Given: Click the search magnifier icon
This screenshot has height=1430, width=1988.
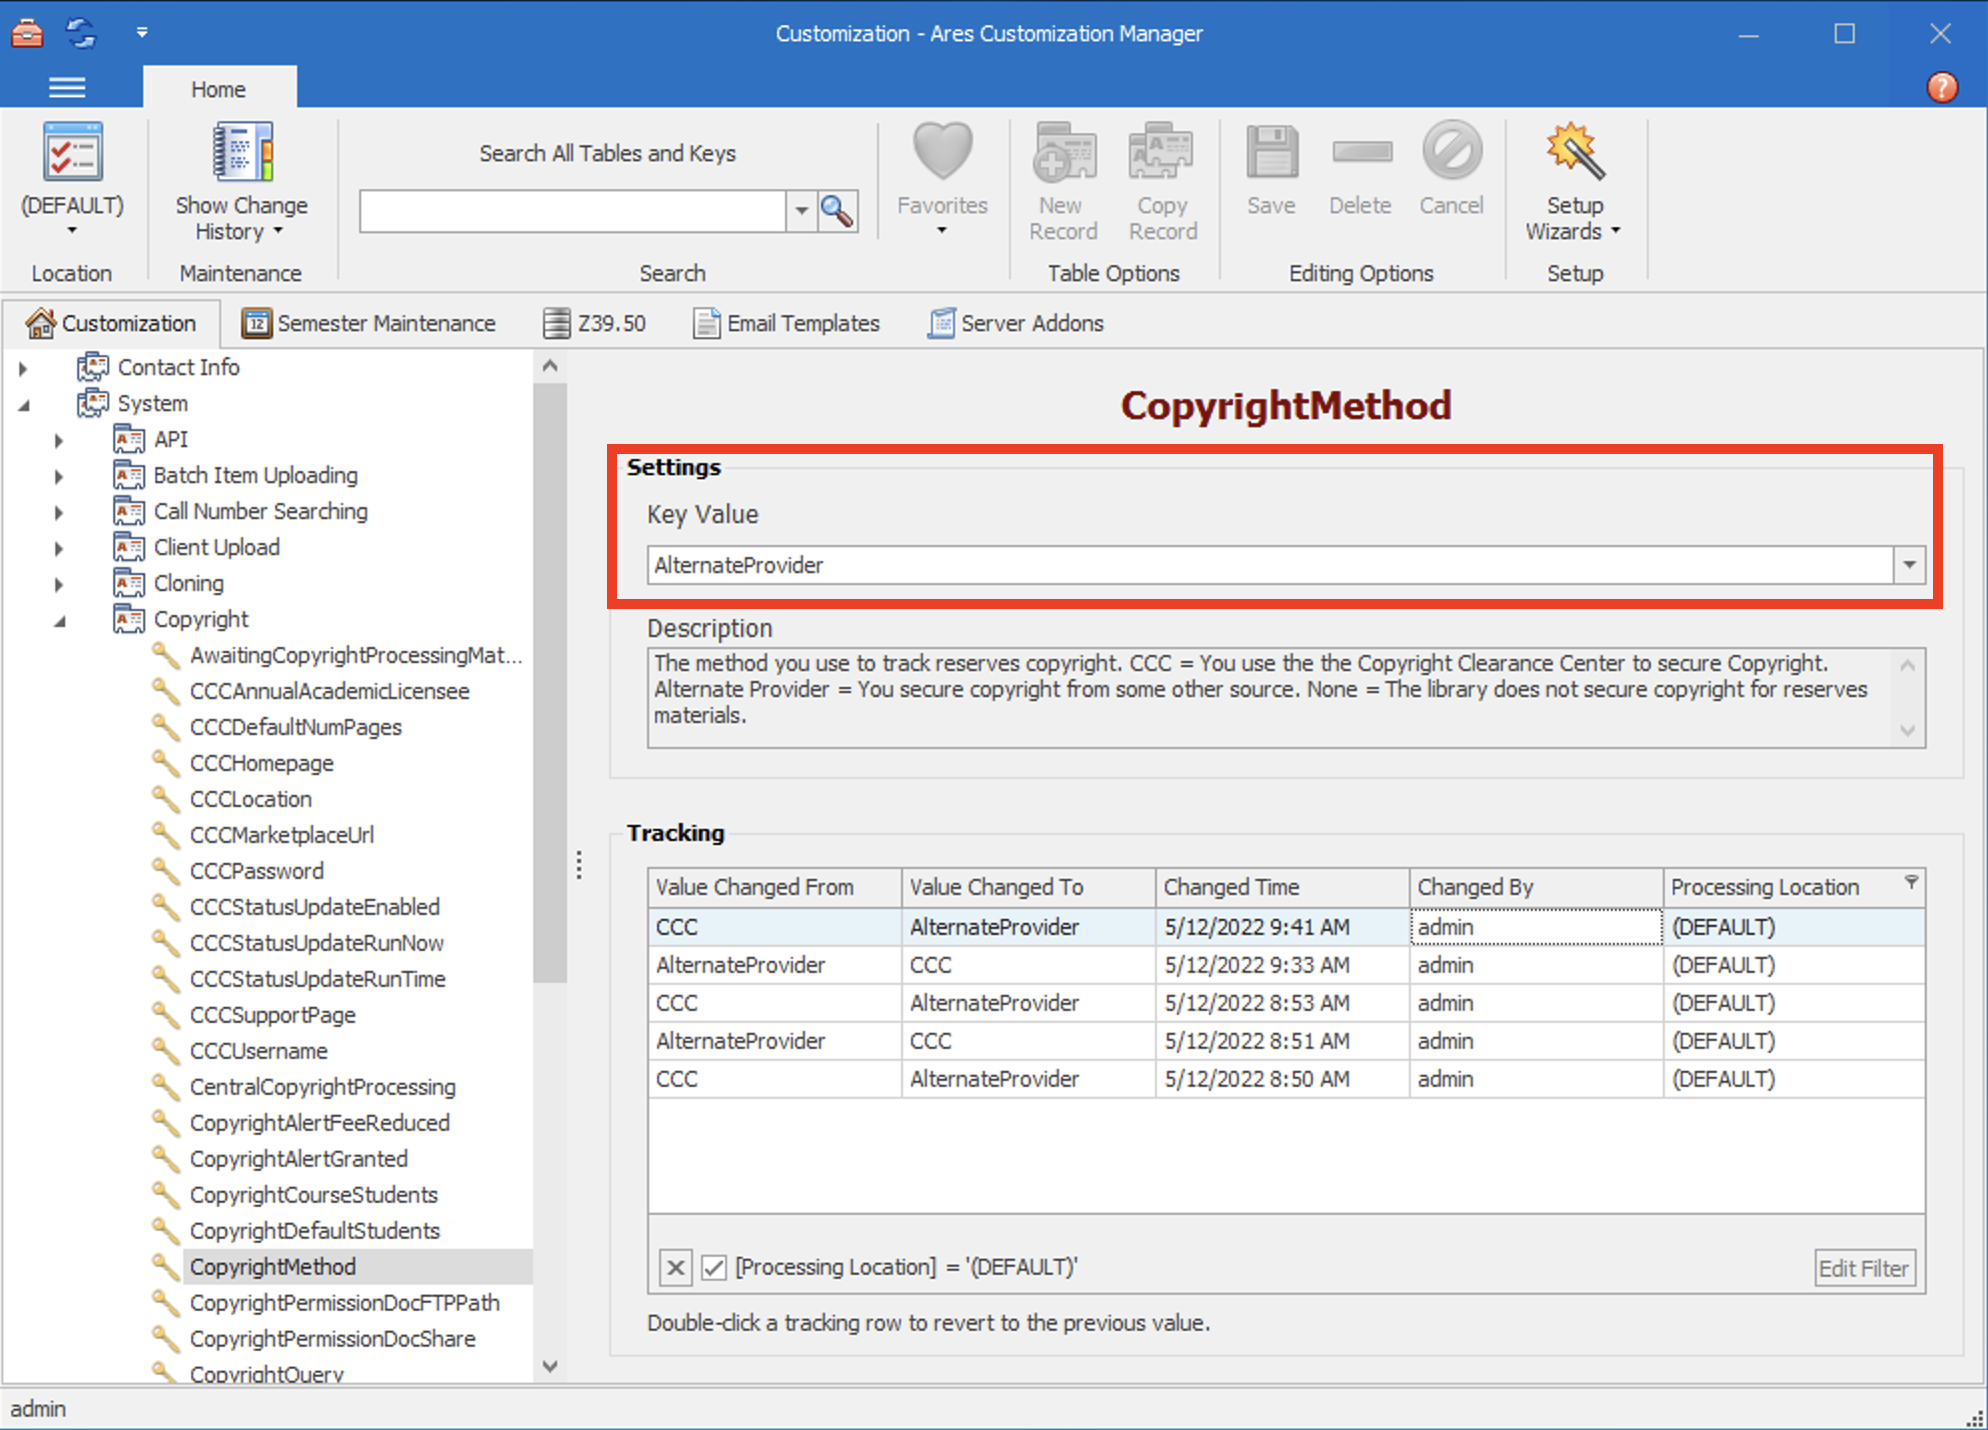Looking at the screenshot, I should pos(838,211).
